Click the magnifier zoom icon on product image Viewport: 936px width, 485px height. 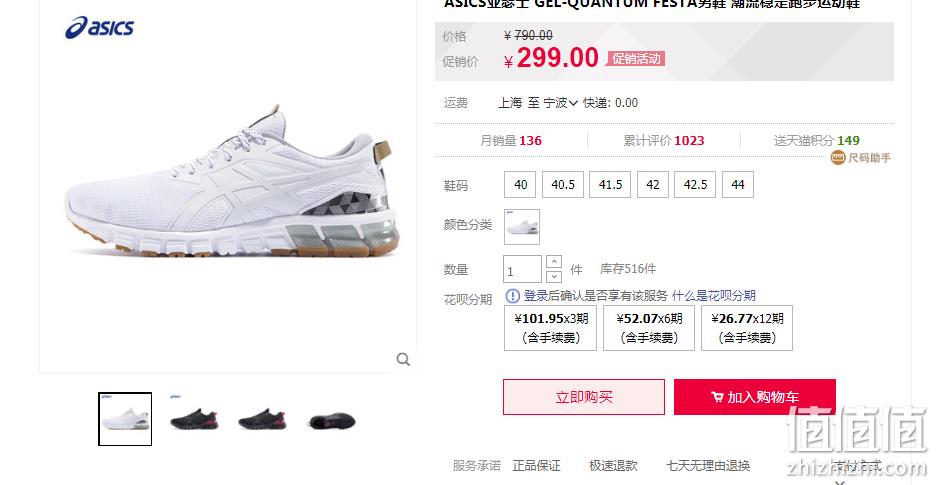point(404,359)
